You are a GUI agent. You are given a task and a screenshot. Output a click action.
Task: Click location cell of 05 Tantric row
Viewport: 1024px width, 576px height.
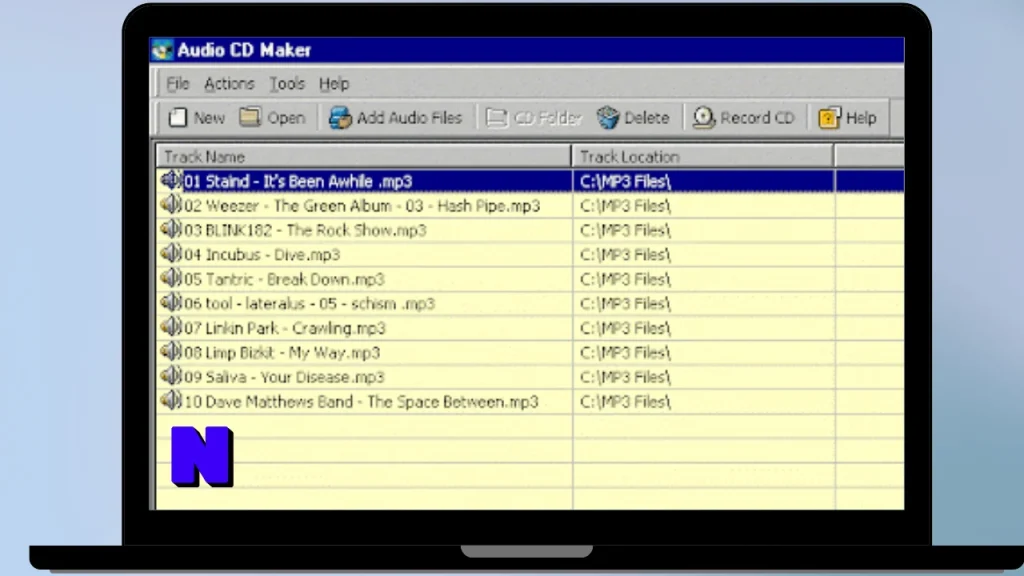click(x=704, y=279)
